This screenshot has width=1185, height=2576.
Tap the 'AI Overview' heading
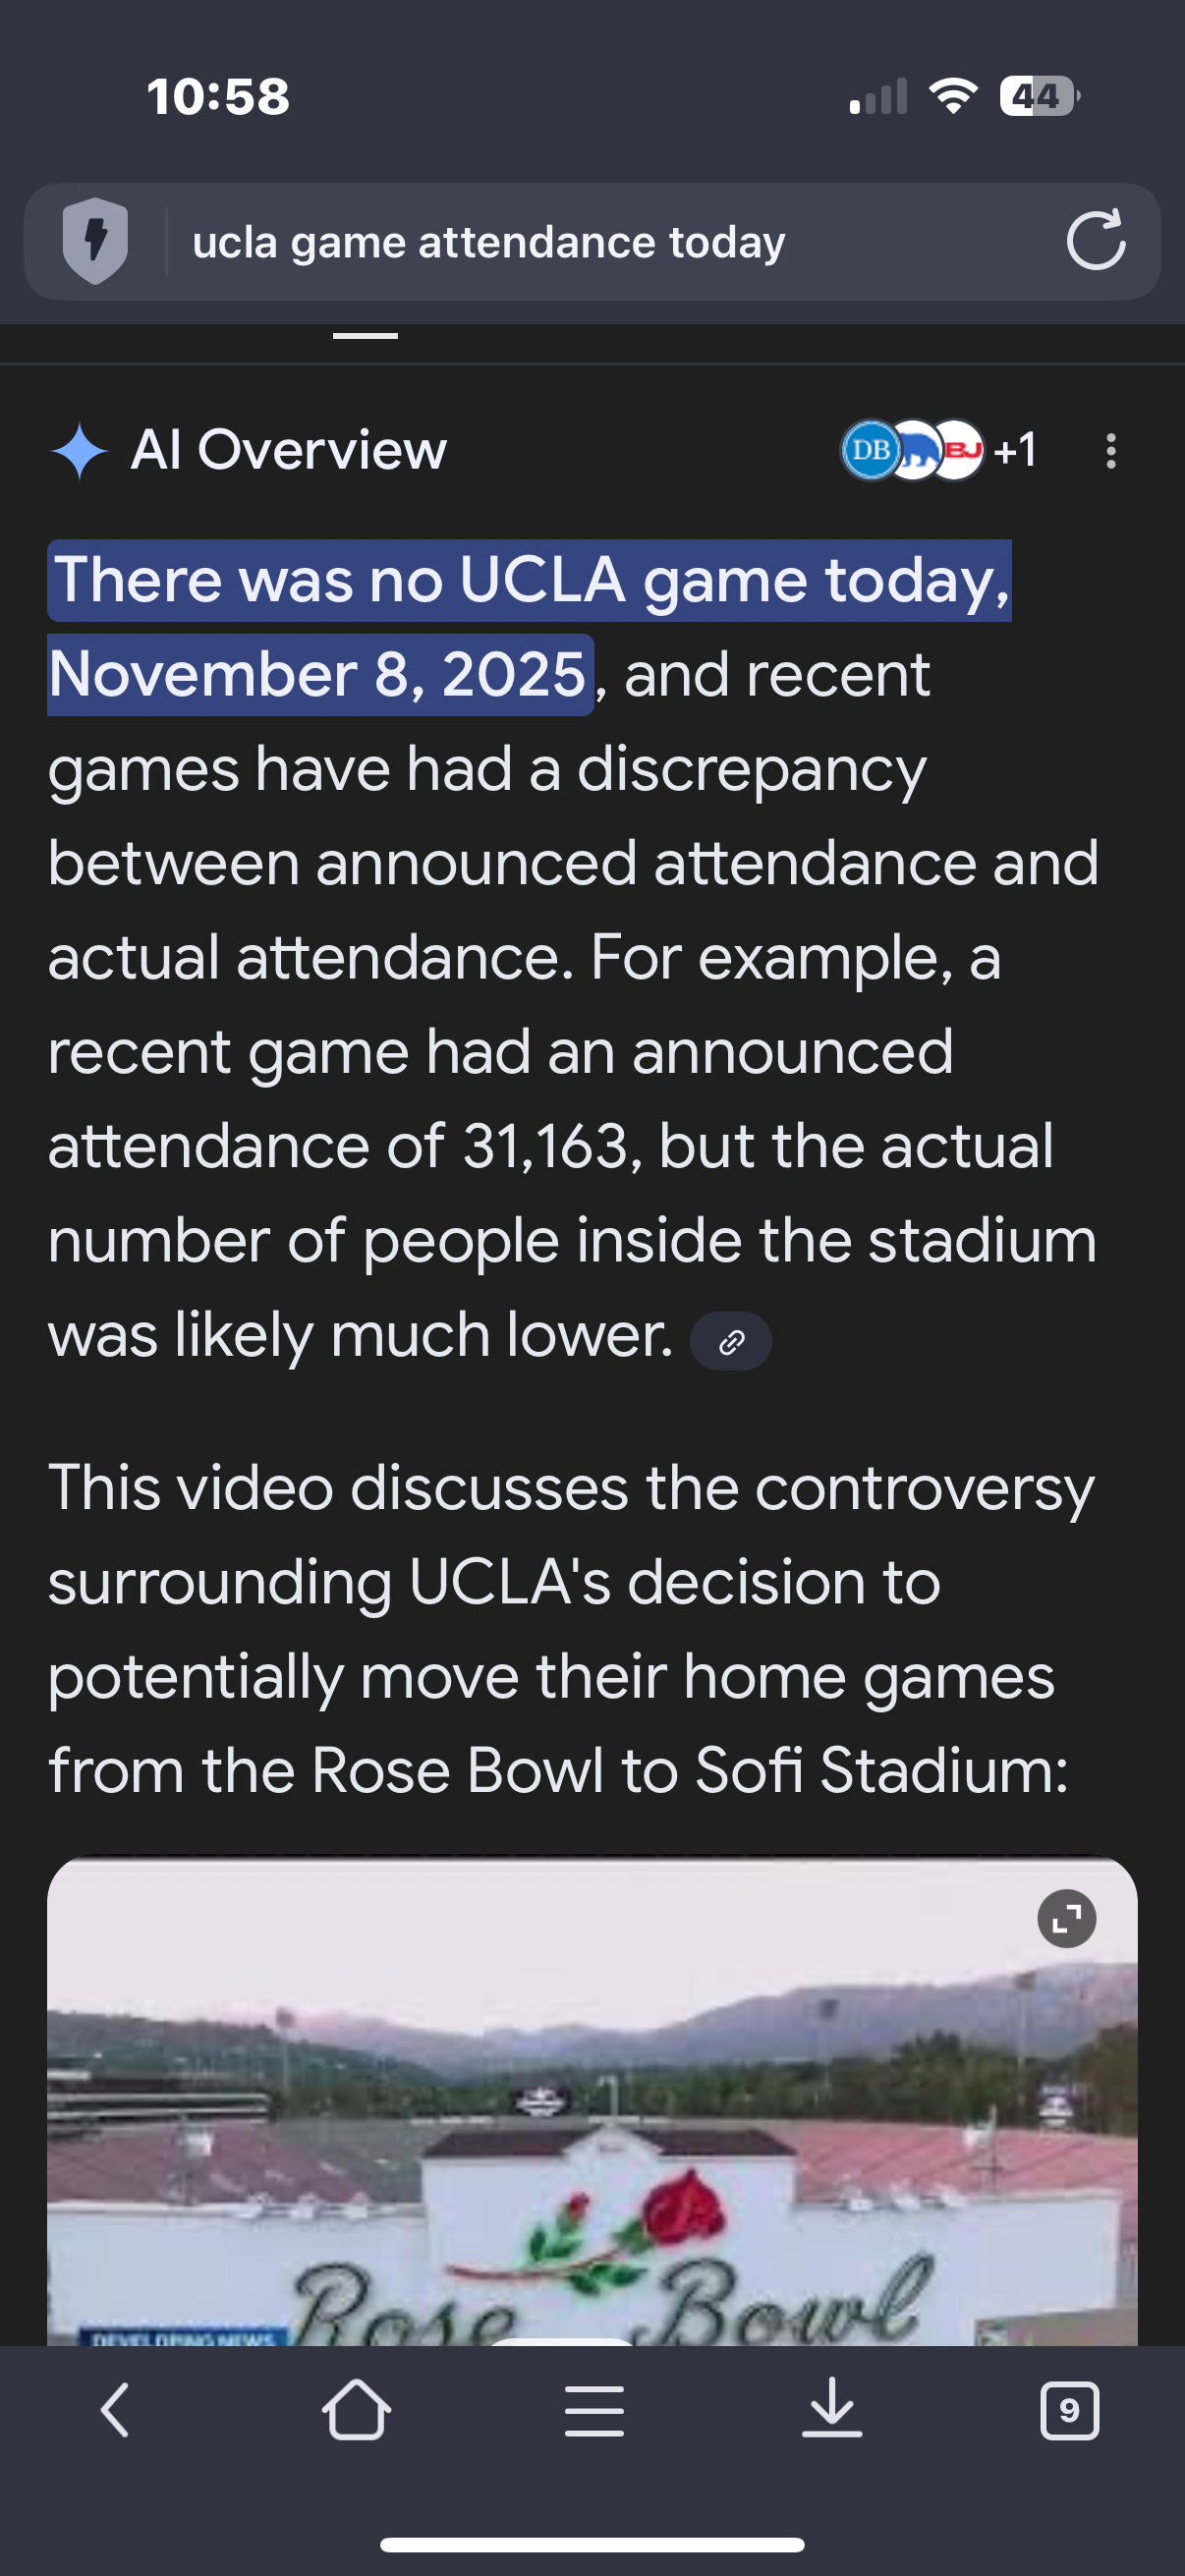click(289, 450)
